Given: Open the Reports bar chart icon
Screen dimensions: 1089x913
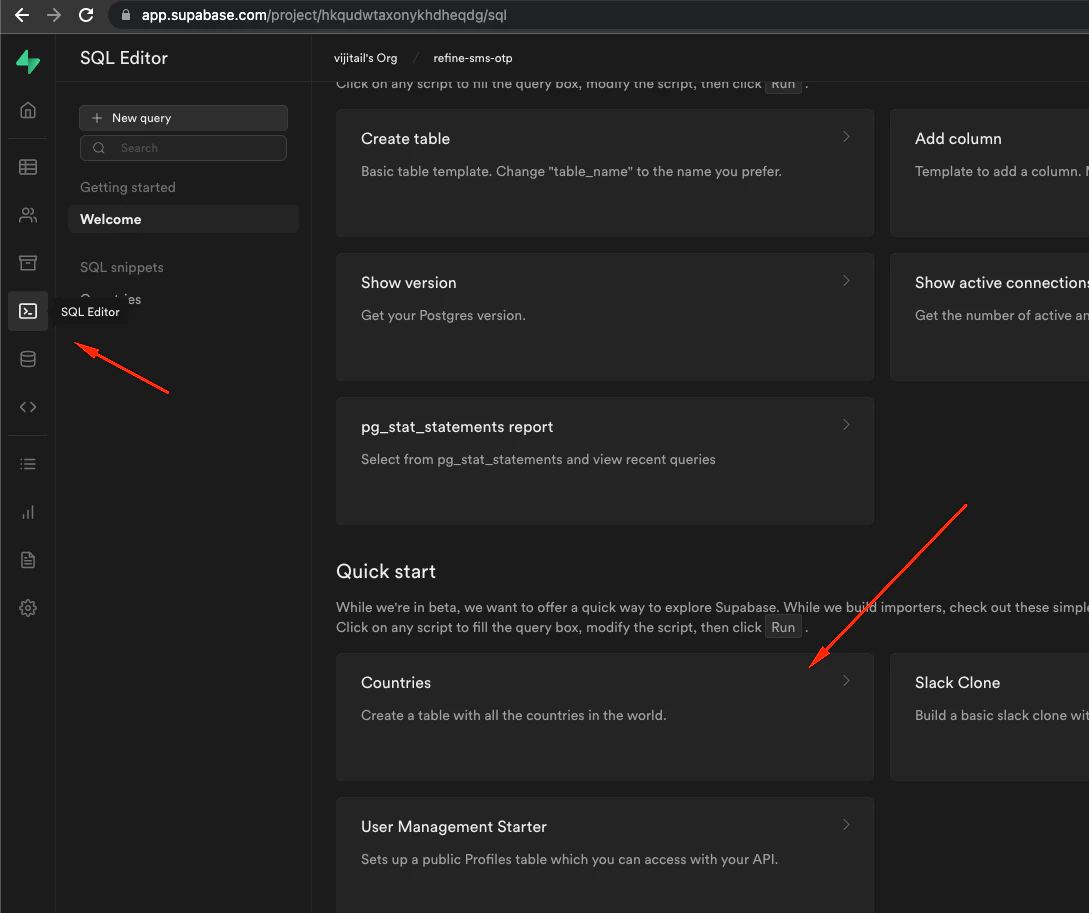Looking at the screenshot, I should (28, 512).
